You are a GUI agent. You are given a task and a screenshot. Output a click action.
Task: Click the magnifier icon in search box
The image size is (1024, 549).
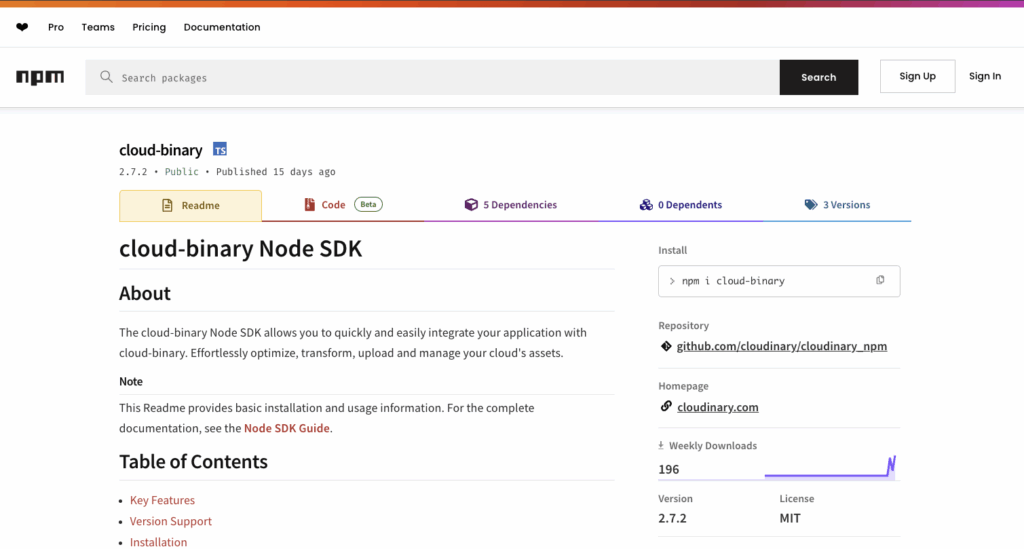pos(106,77)
